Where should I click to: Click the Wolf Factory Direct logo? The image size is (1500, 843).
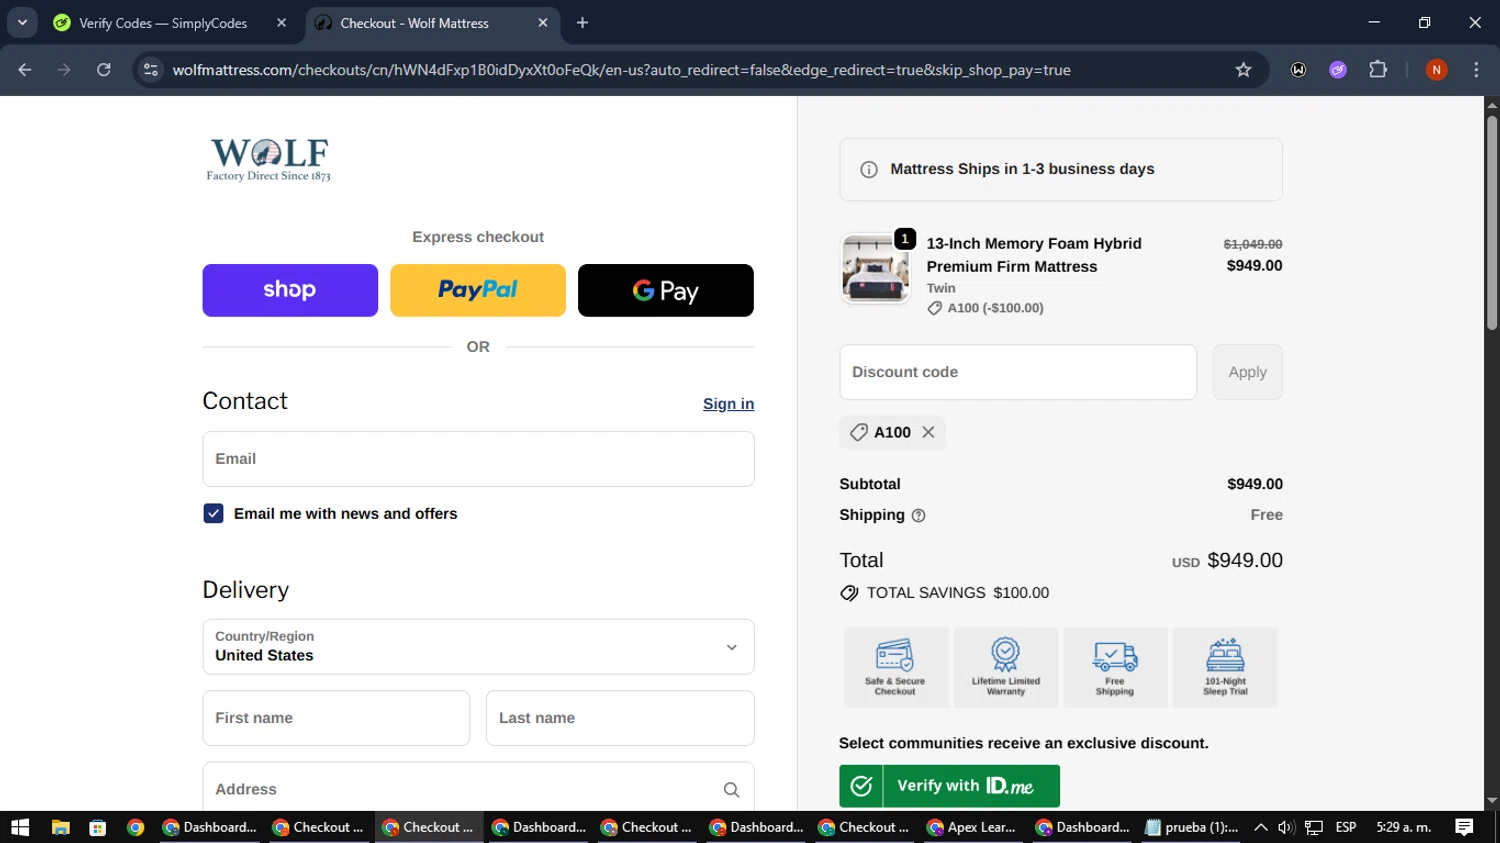click(268, 160)
